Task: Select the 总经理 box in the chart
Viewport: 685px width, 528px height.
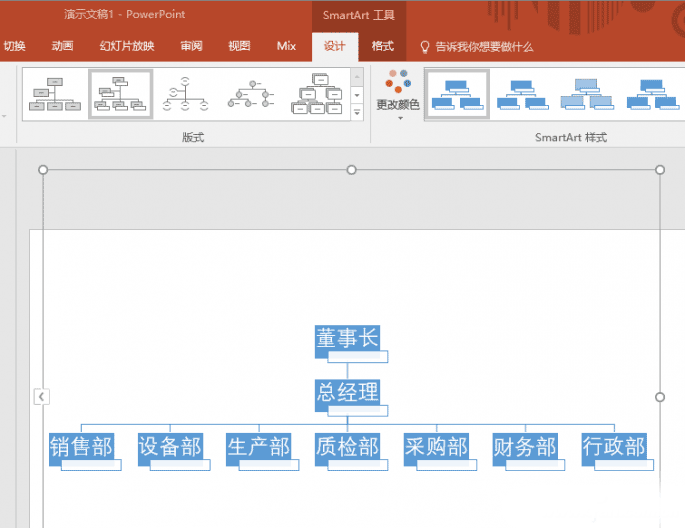Action: pyautogui.click(x=347, y=392)
